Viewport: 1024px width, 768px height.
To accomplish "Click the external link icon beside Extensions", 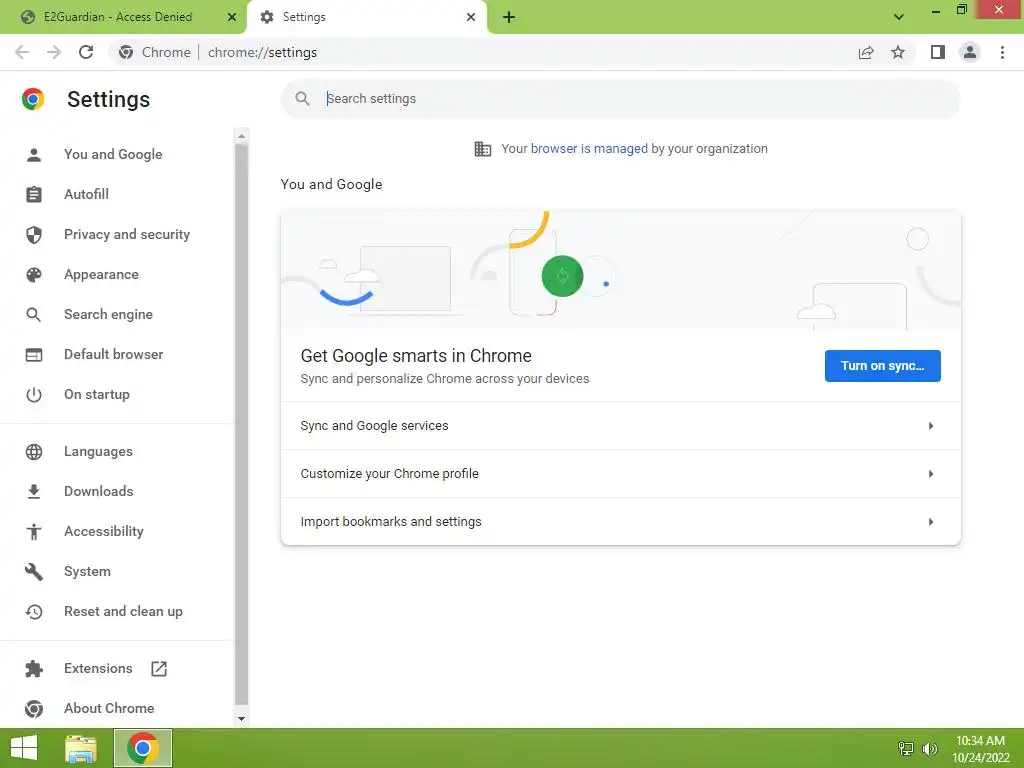I will click(159, 668).
